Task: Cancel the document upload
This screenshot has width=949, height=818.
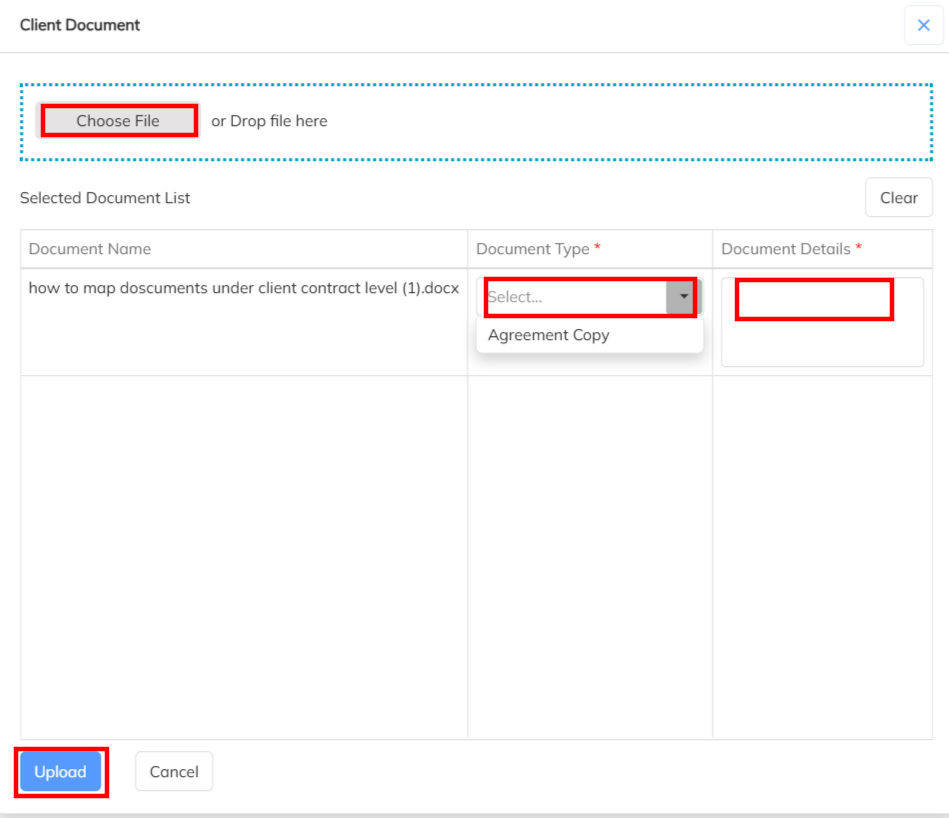Action: click(x=174, y=772)
